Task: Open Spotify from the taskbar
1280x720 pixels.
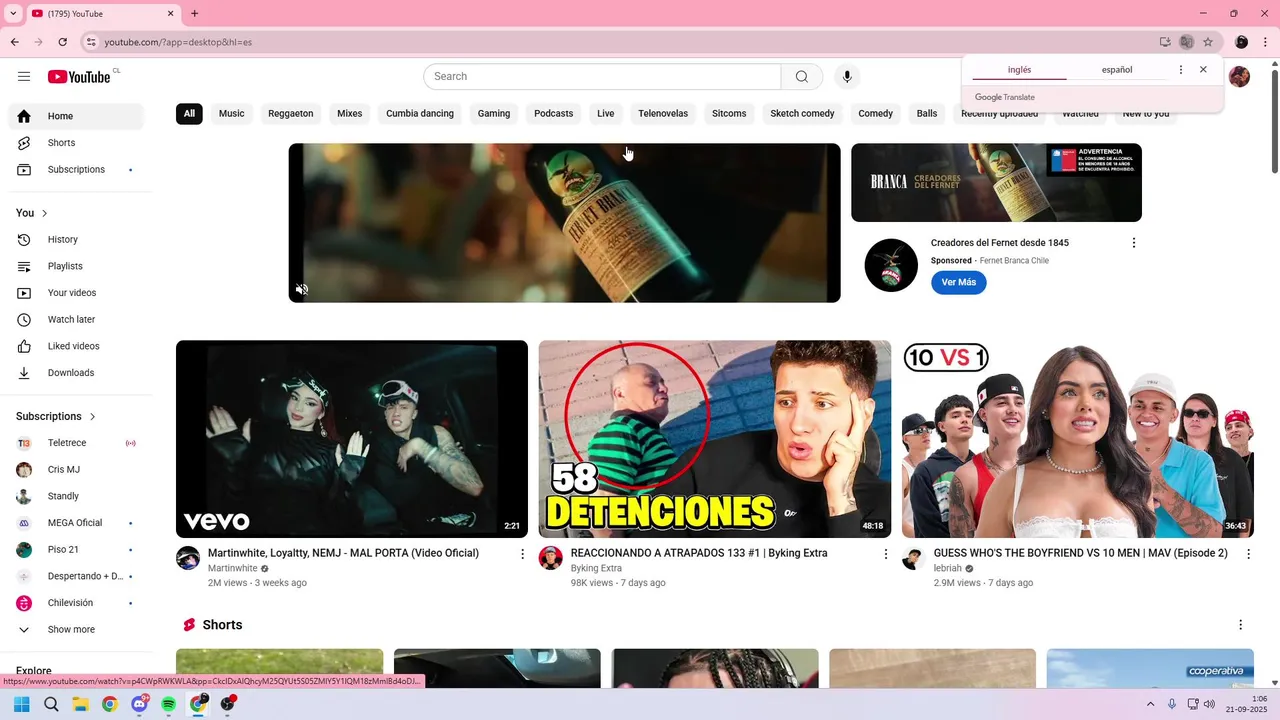Action: [x=169, y=704]
